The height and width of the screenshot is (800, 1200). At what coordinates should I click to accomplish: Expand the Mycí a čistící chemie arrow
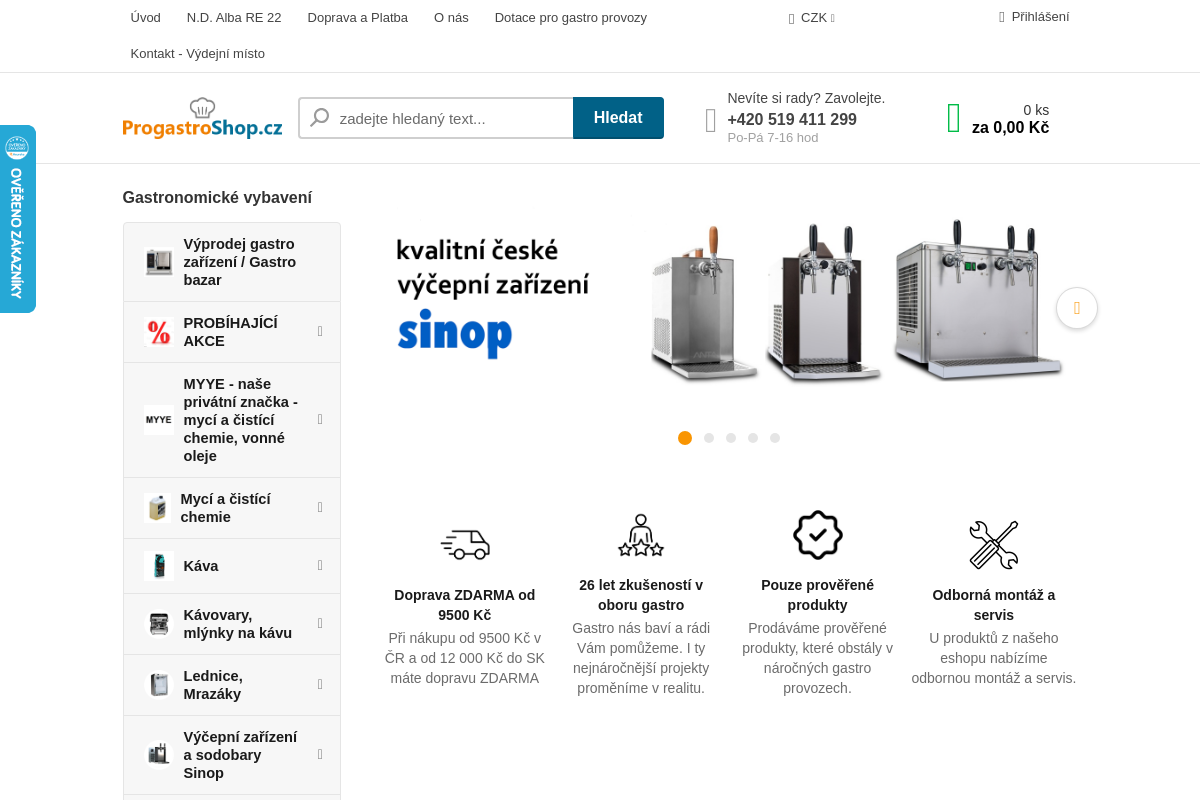click(x=320, y=507)
